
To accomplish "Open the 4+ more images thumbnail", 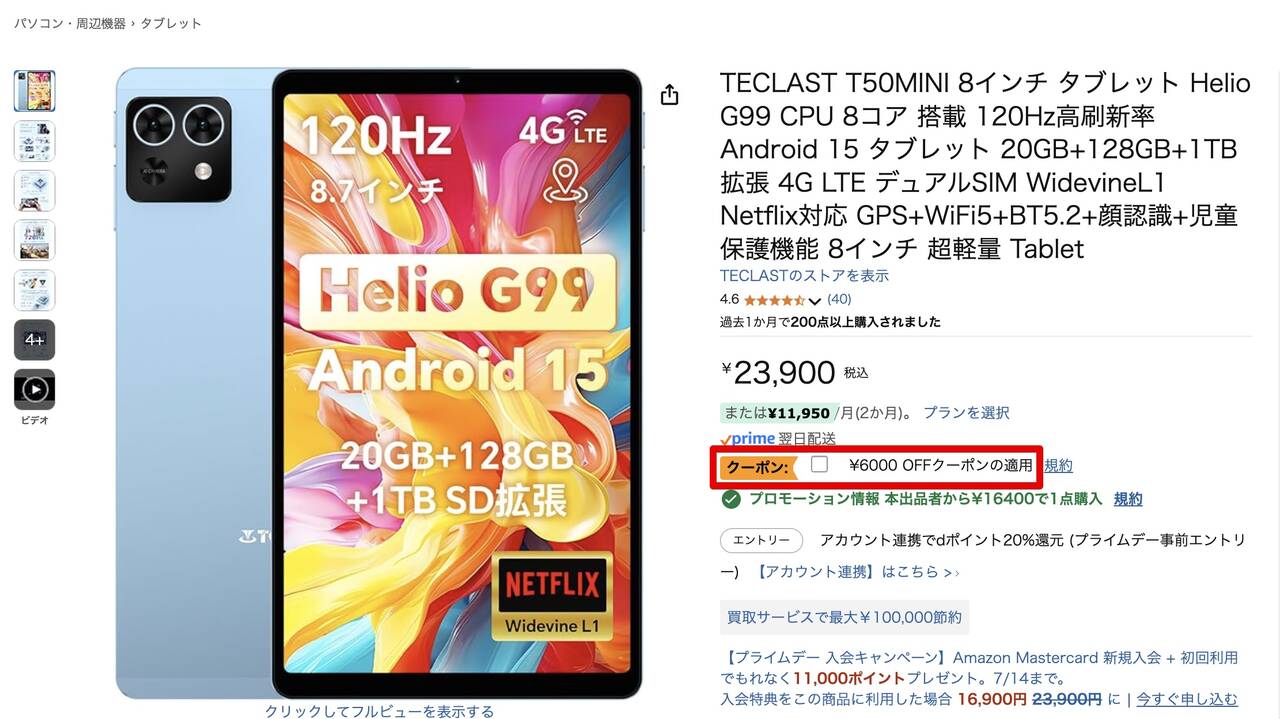I will 34,340.
